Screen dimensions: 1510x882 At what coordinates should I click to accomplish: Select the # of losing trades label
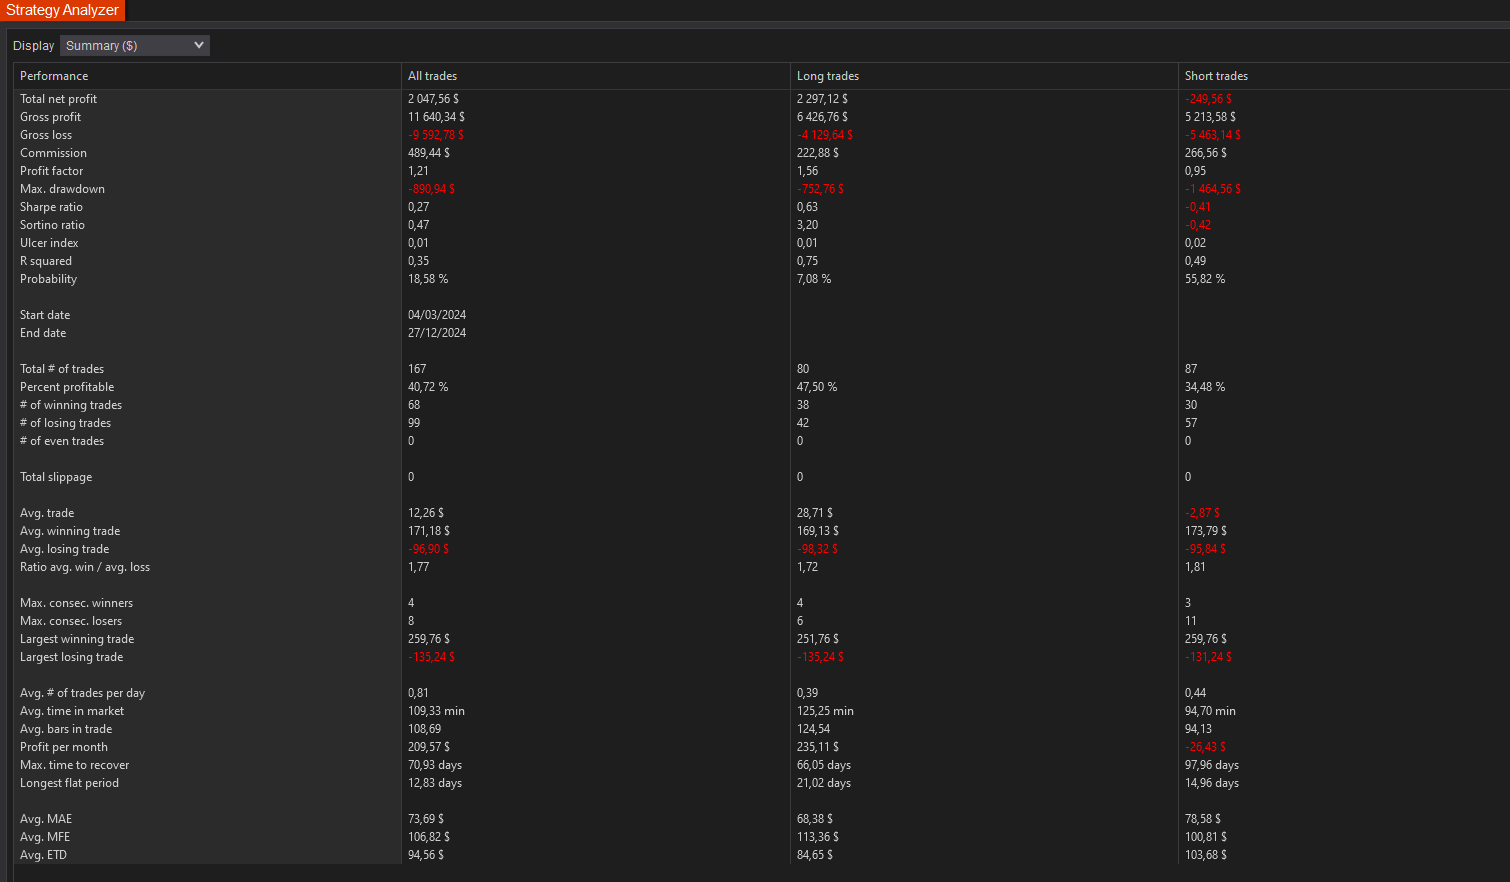click(65, 423)
